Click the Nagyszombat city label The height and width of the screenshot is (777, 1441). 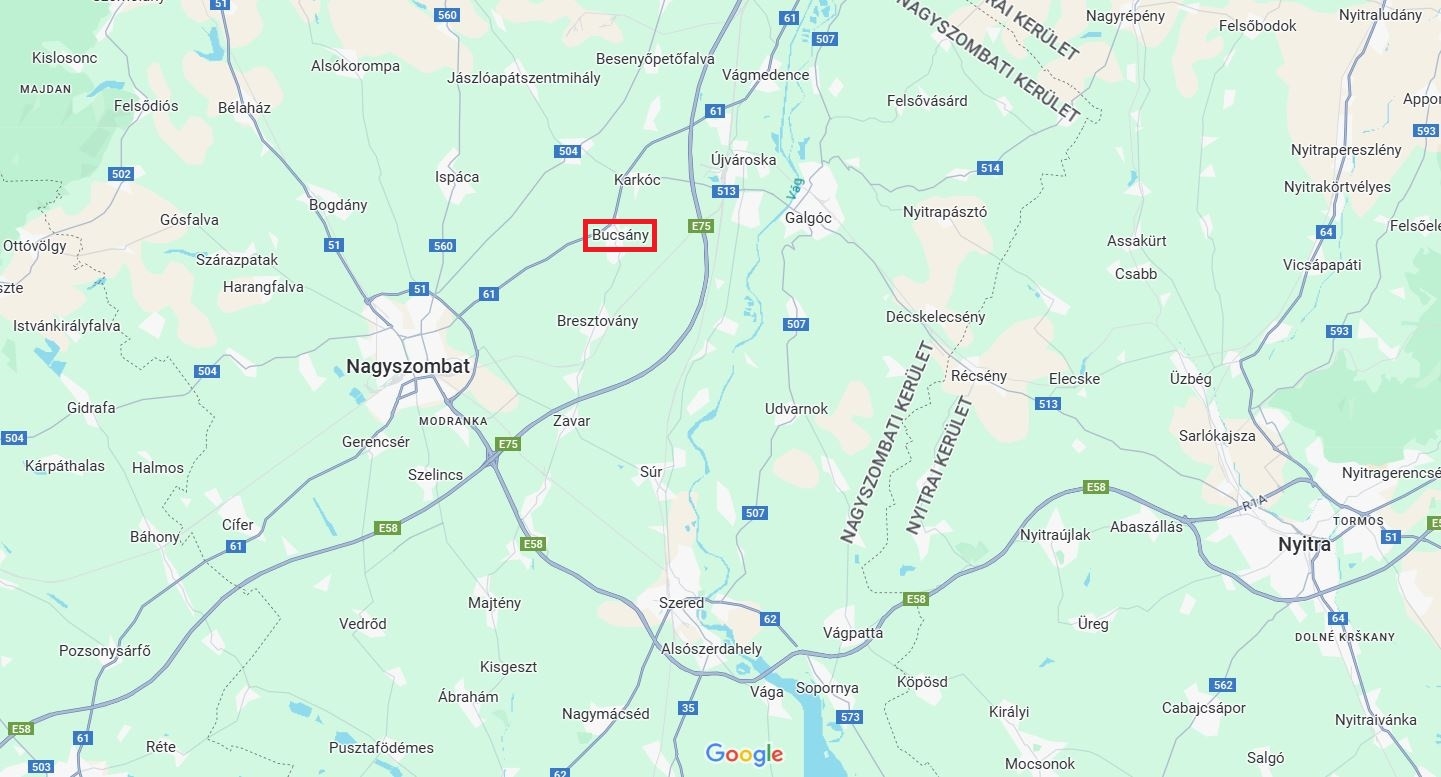(408, 366)
